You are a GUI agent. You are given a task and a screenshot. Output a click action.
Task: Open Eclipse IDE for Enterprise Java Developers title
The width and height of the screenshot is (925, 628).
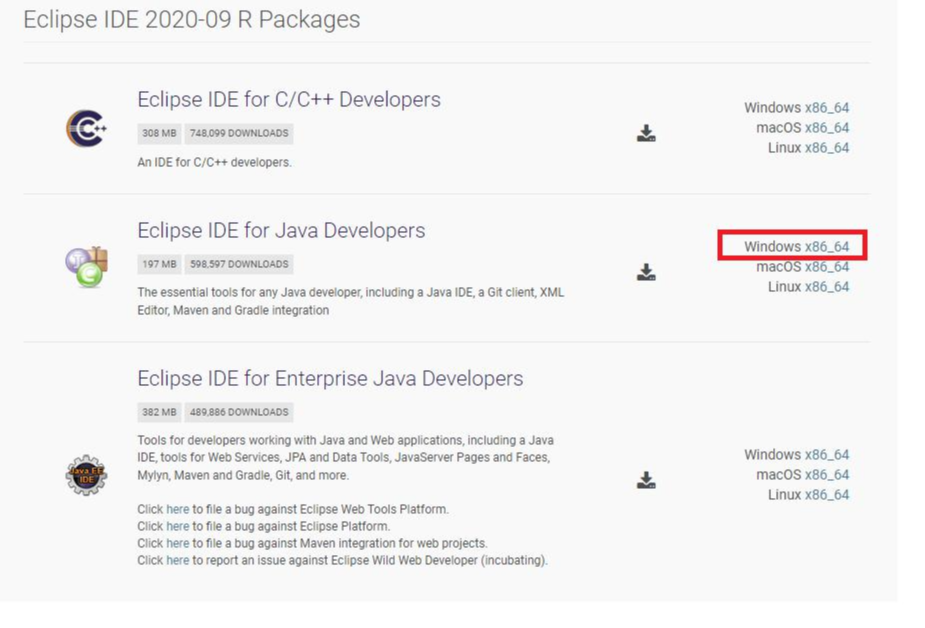330,379
